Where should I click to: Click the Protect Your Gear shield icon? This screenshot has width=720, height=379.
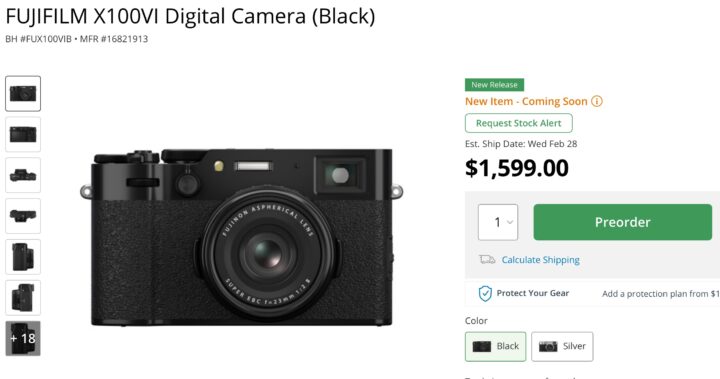coord(485,293)
